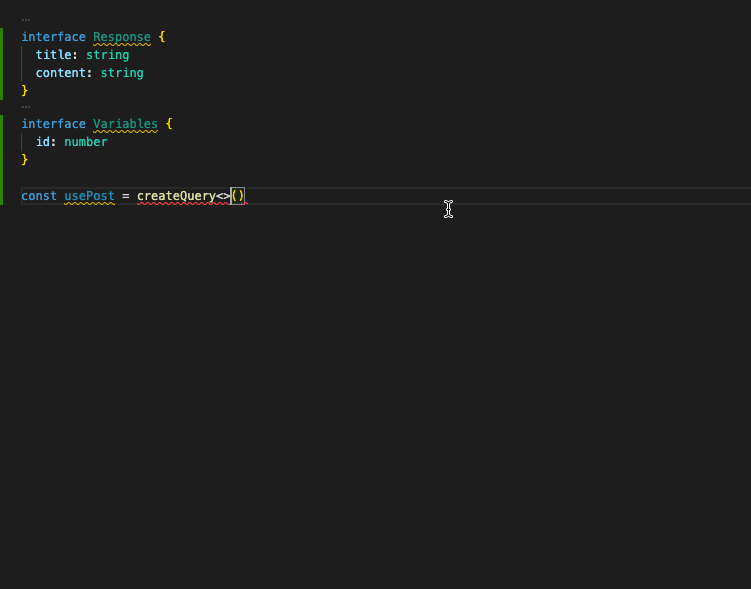Expand collapsed ellipsis above Variables interface
Viewport: 751px width, 589px height.
tap(26, 107)
